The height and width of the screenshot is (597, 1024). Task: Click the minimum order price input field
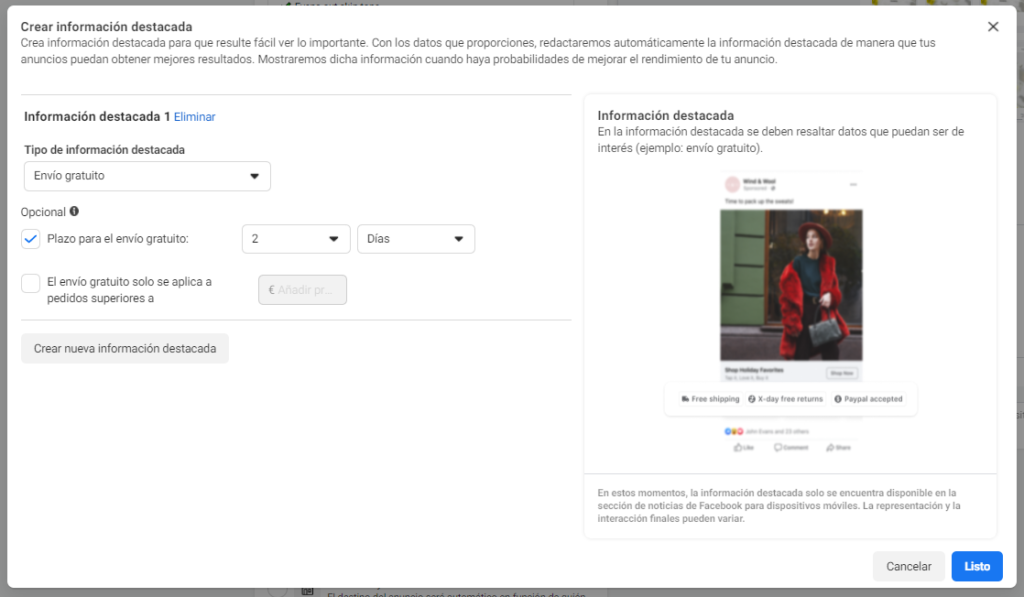coord(302,290)
